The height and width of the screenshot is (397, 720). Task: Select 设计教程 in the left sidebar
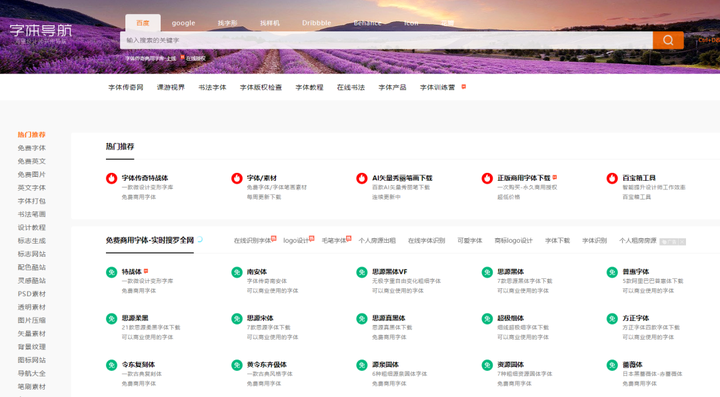click(x=32, y=228)
